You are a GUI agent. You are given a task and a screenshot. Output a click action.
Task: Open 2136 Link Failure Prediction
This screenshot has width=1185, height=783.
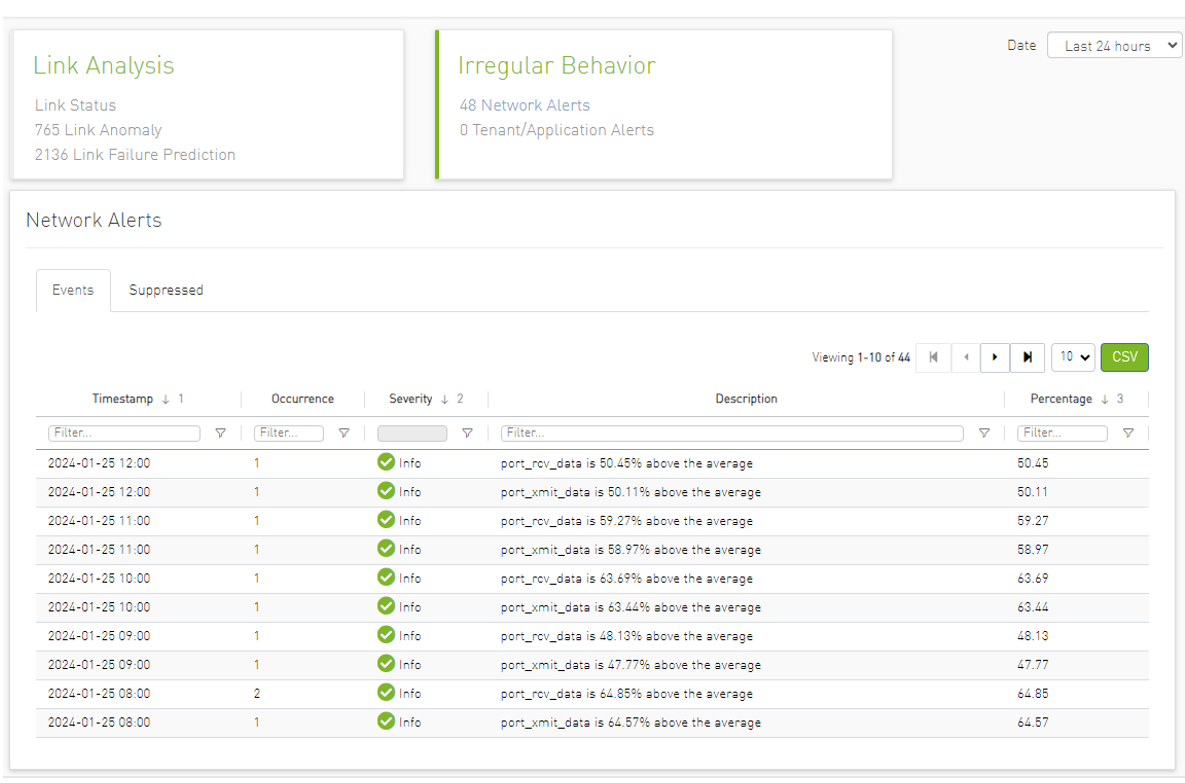[x=135, y=155]
